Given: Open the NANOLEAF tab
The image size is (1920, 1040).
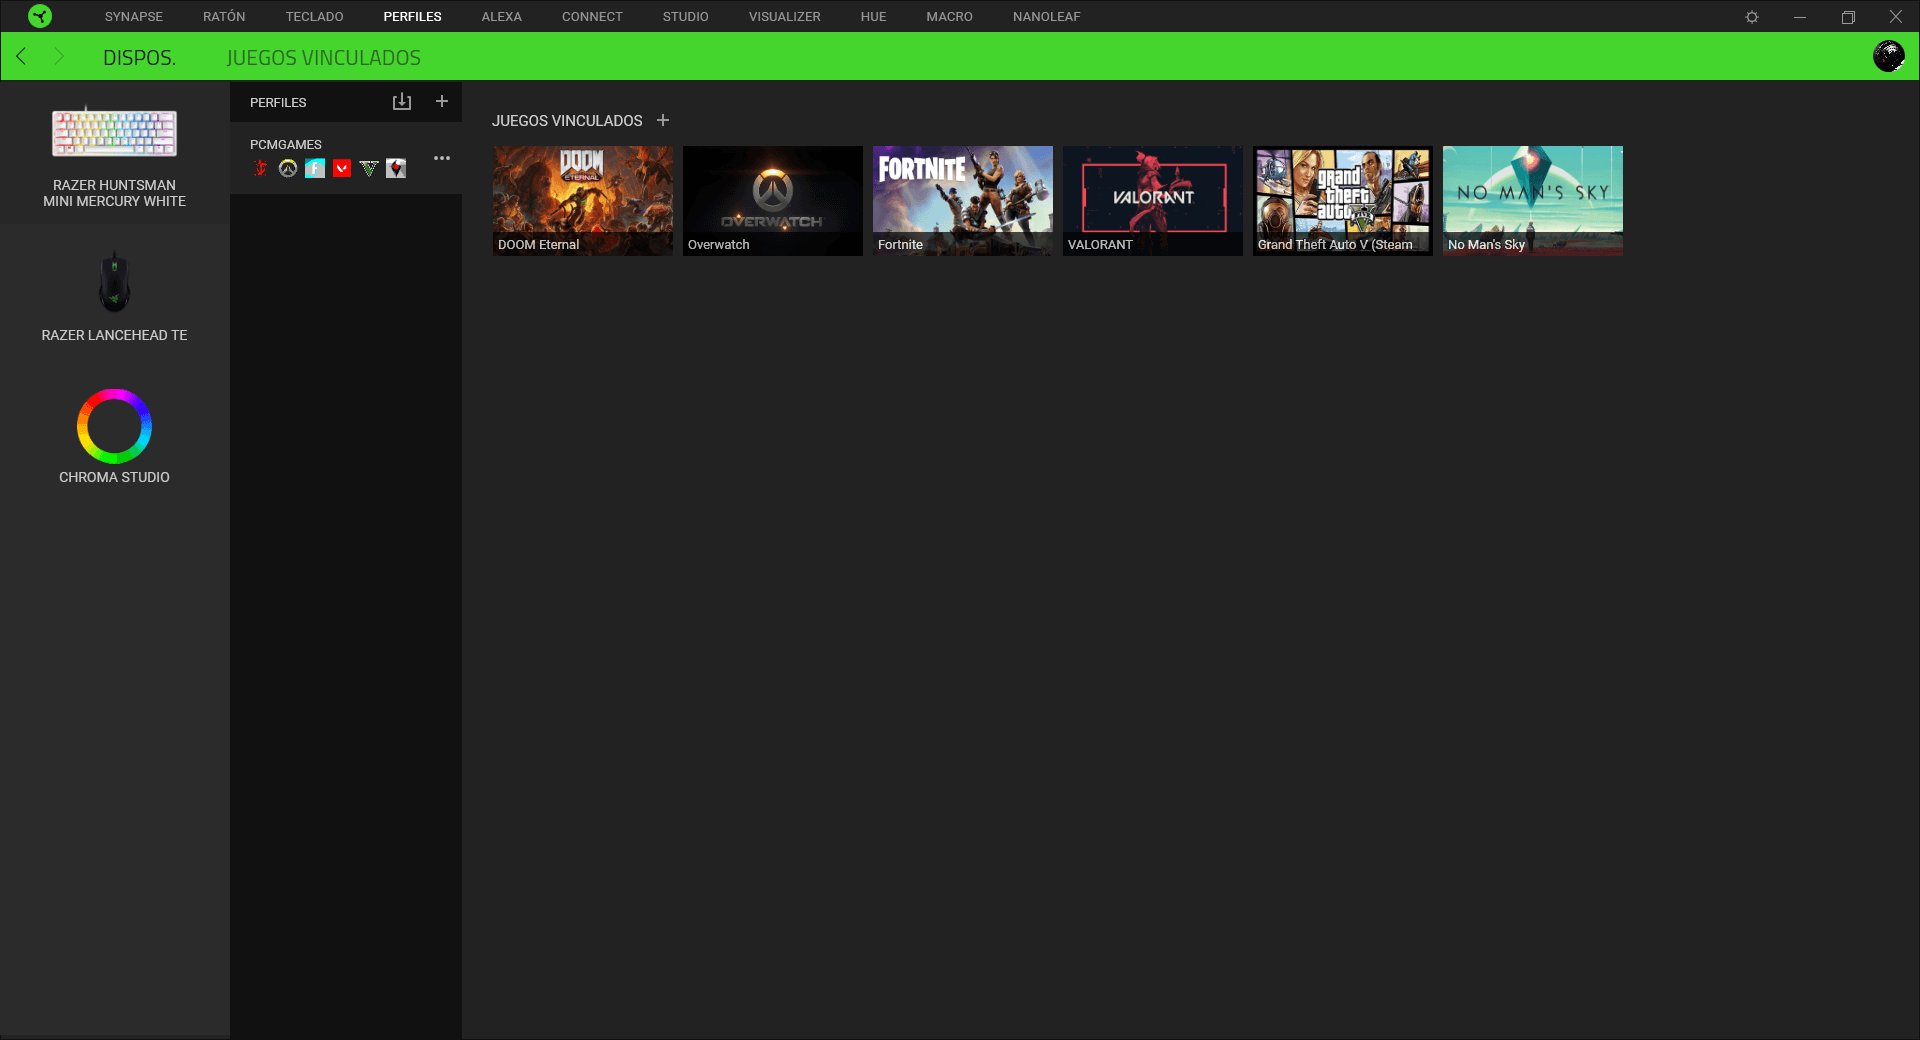Looking at the screenshot, I should [1046, 17].
